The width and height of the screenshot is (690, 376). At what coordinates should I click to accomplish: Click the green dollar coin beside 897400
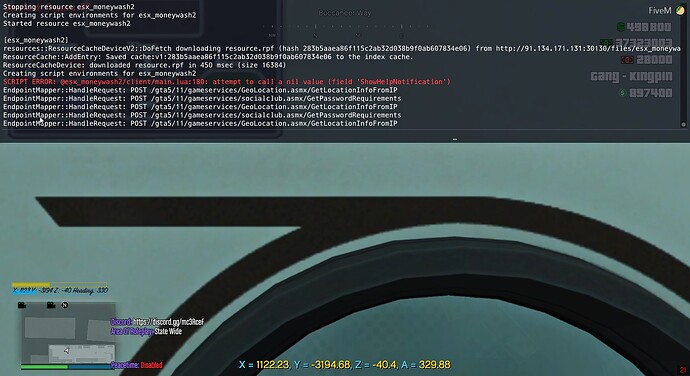(x=622, y=93)
